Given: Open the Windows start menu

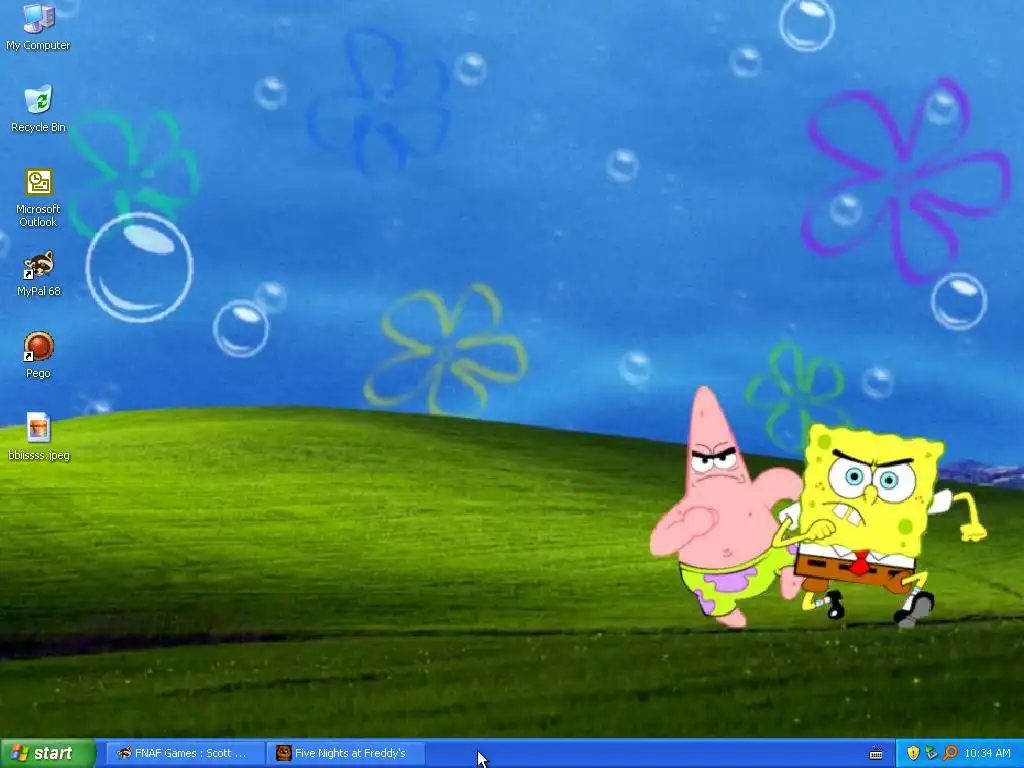Looking at the screenshot, I should (48, 753).
